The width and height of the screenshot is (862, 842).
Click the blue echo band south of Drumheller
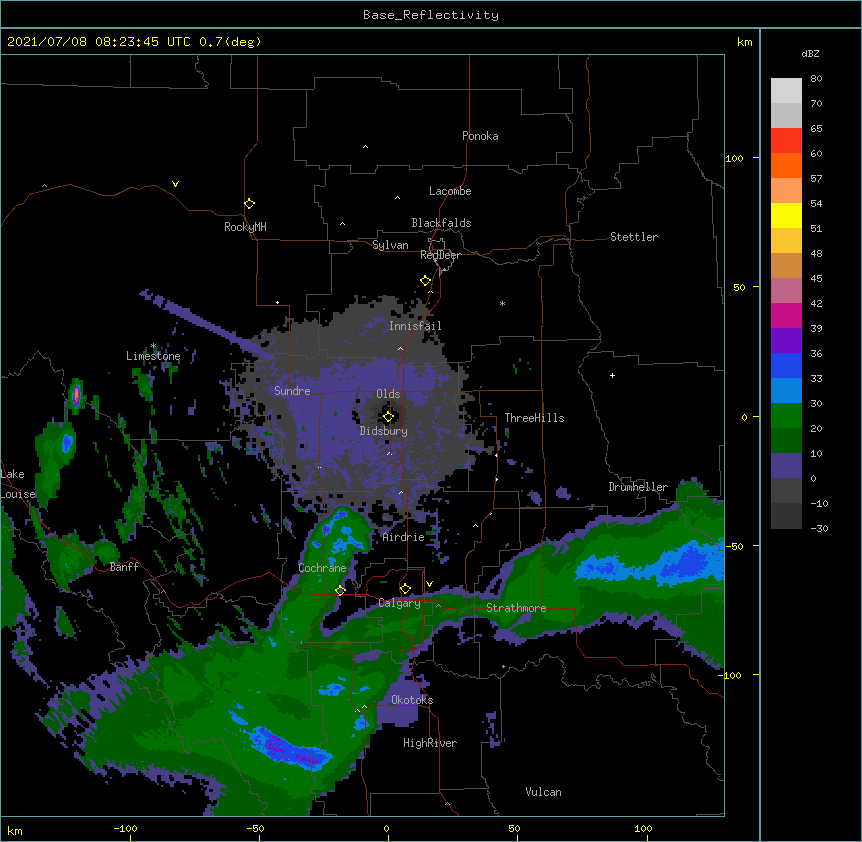(x=651, y=565)
